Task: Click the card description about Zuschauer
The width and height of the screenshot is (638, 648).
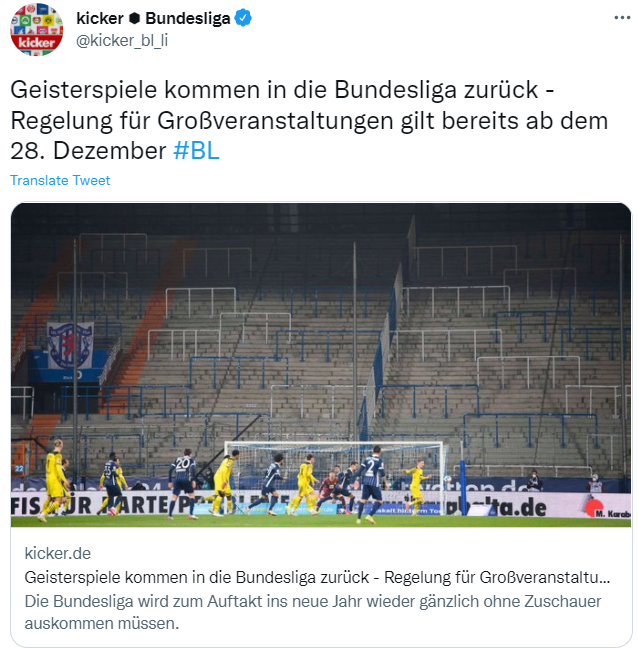Action: pos(313,612)
